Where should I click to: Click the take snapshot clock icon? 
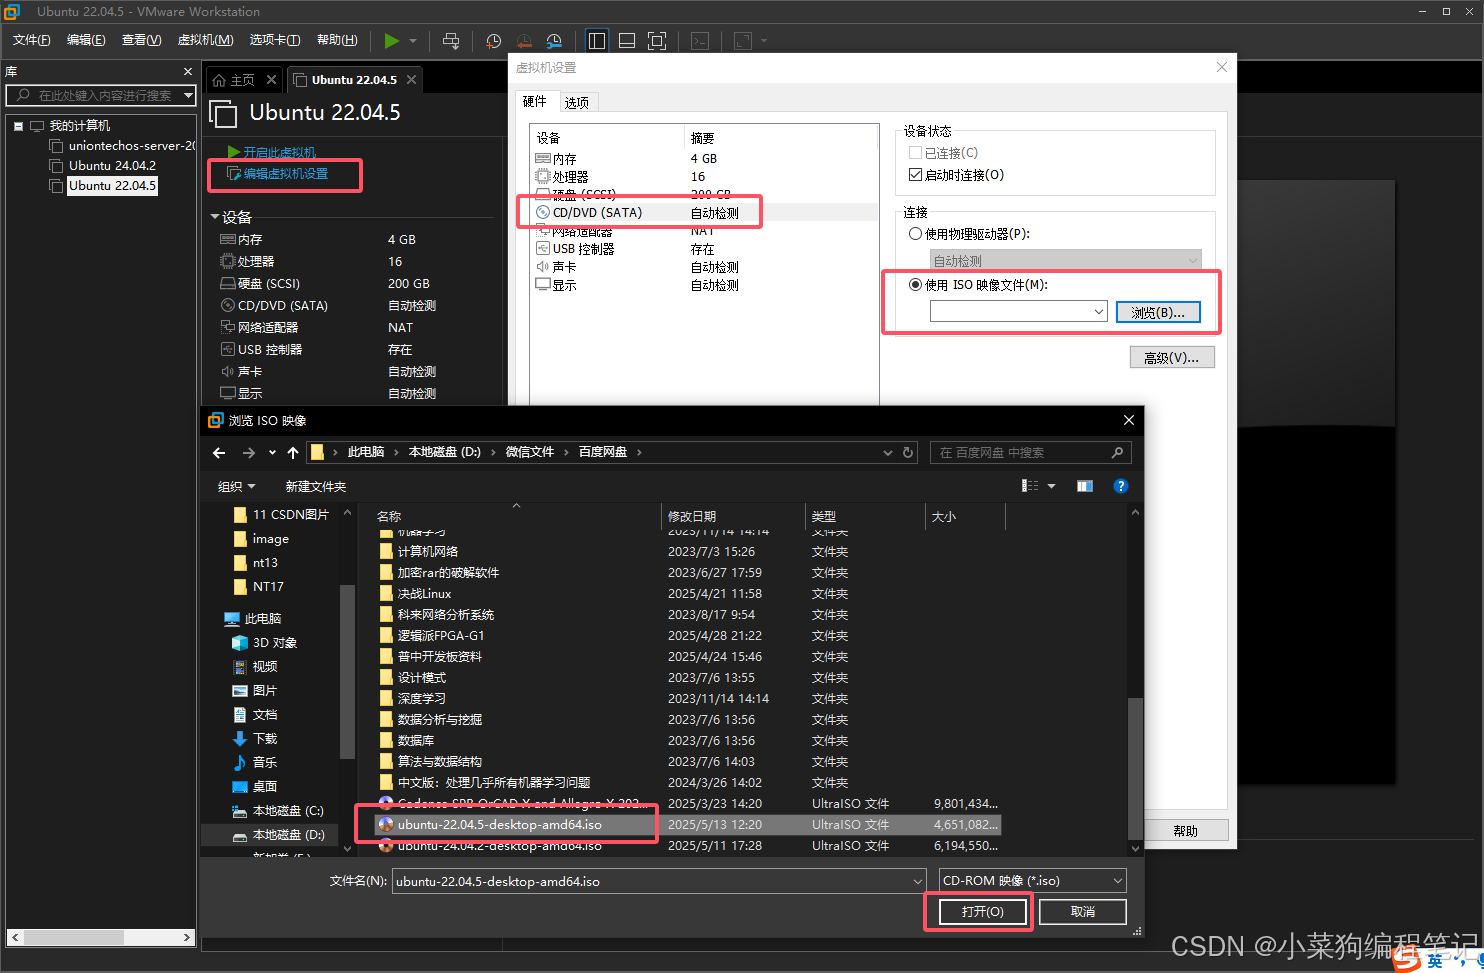pyautogui.click(x=494, y=41)
